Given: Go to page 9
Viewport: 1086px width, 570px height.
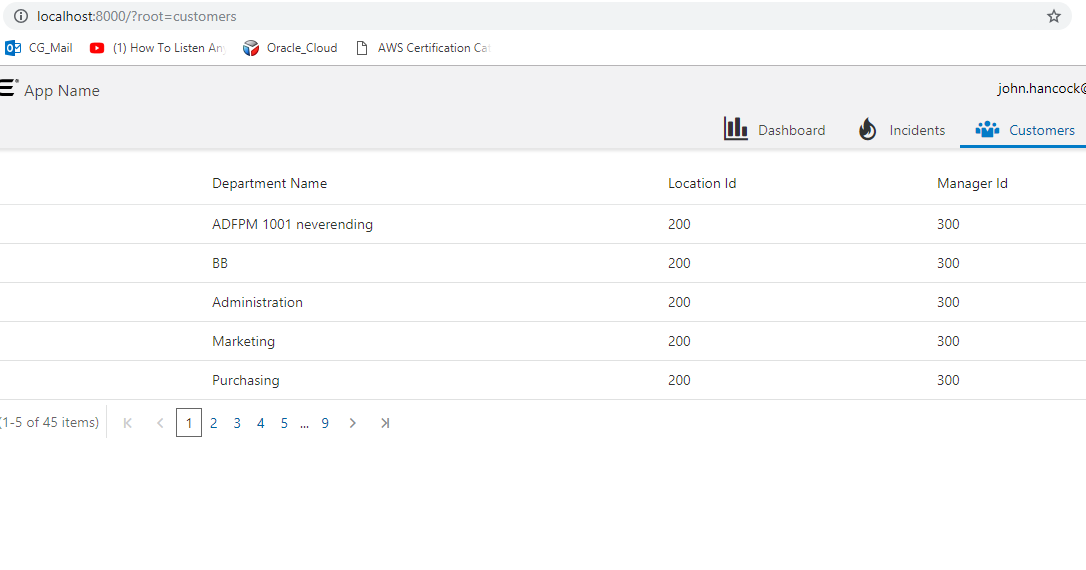Looking at the screenshot, I should coord(325,422).
